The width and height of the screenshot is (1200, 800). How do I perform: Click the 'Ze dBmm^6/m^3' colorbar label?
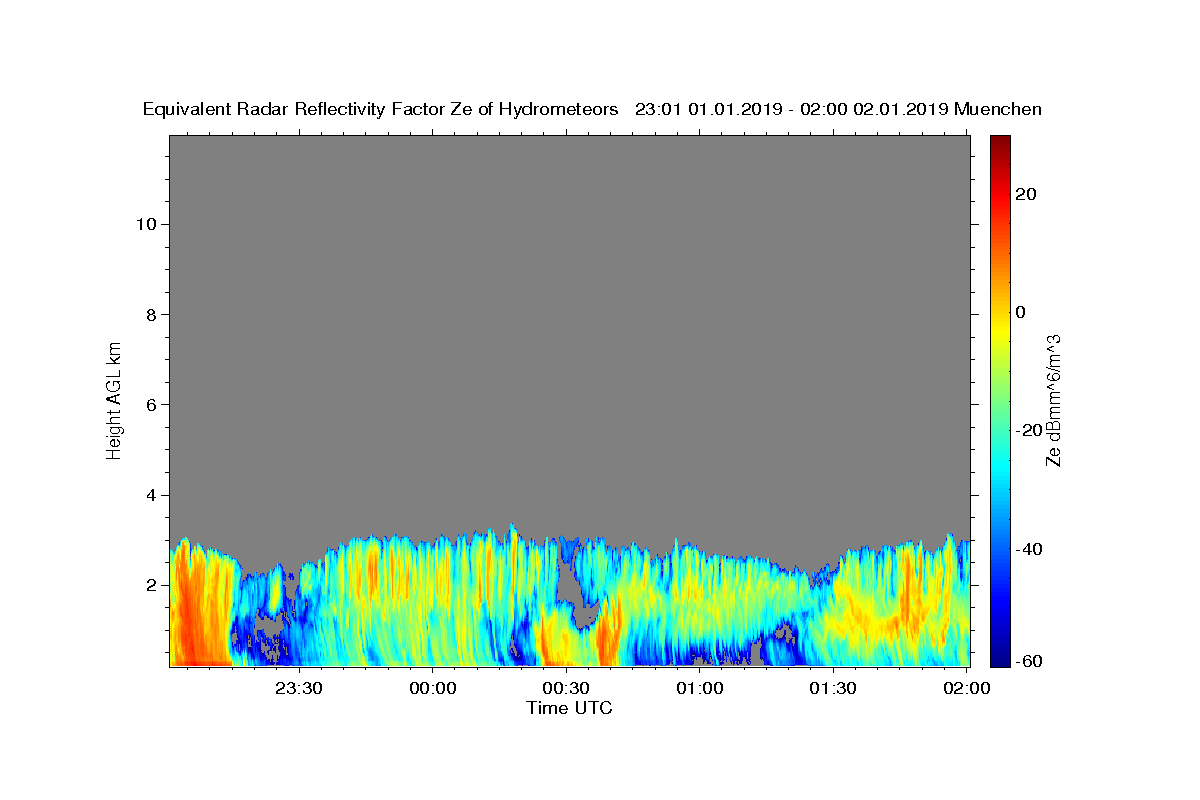pyautogui.click(x=1052, y=400)
